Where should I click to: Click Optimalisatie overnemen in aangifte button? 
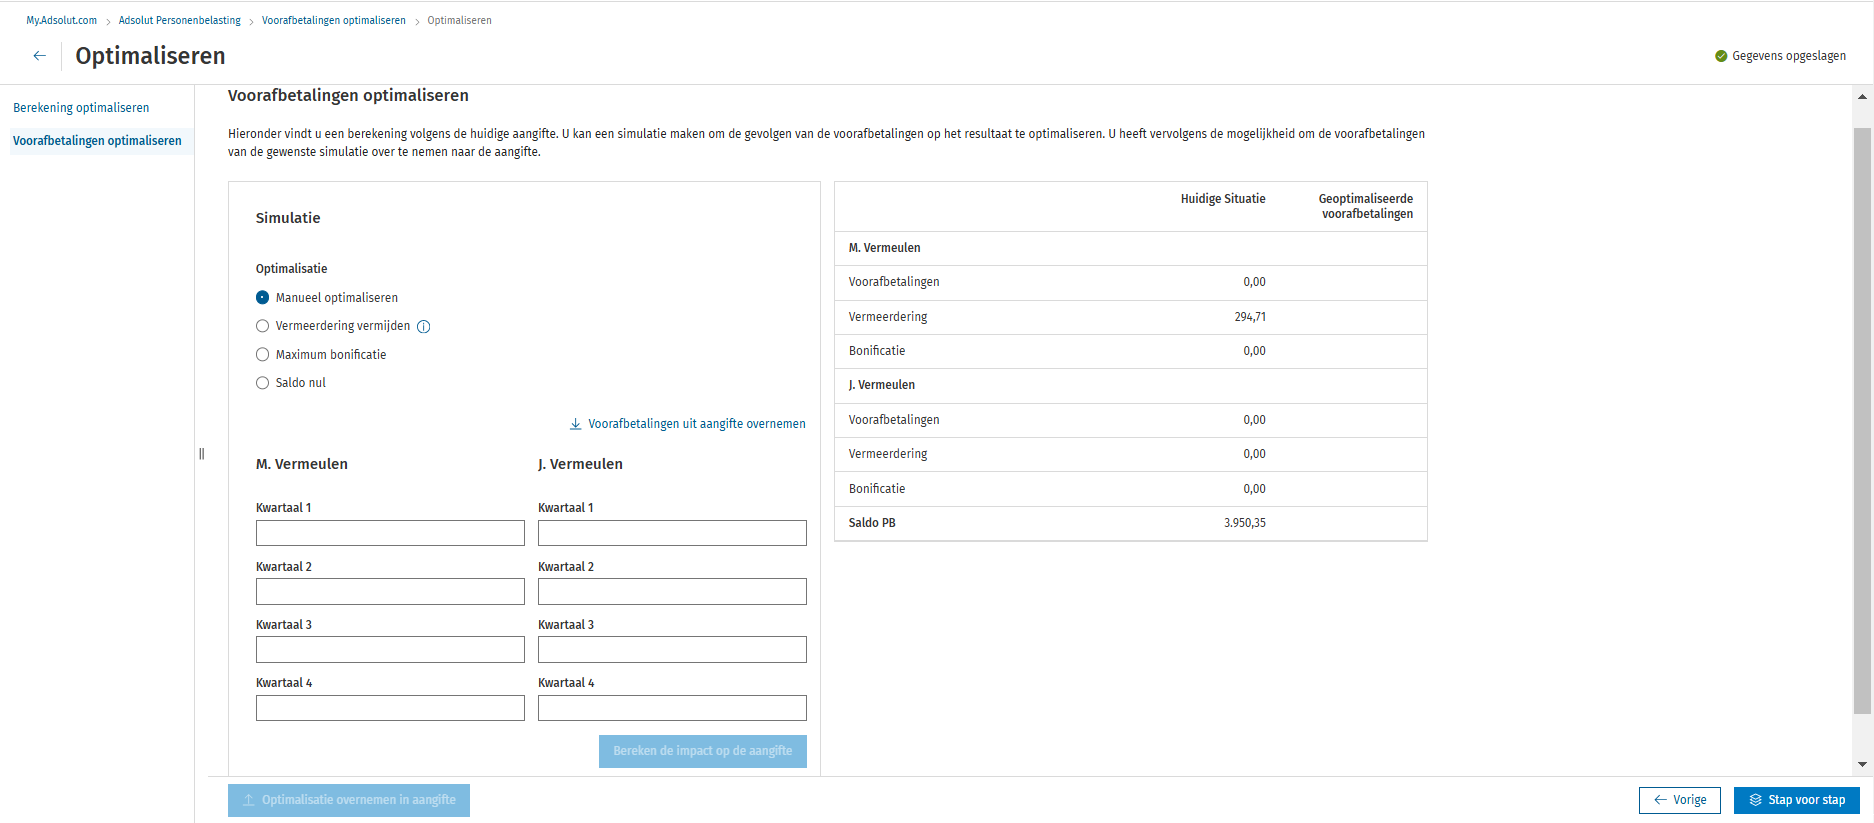click(x=349, y=800)
